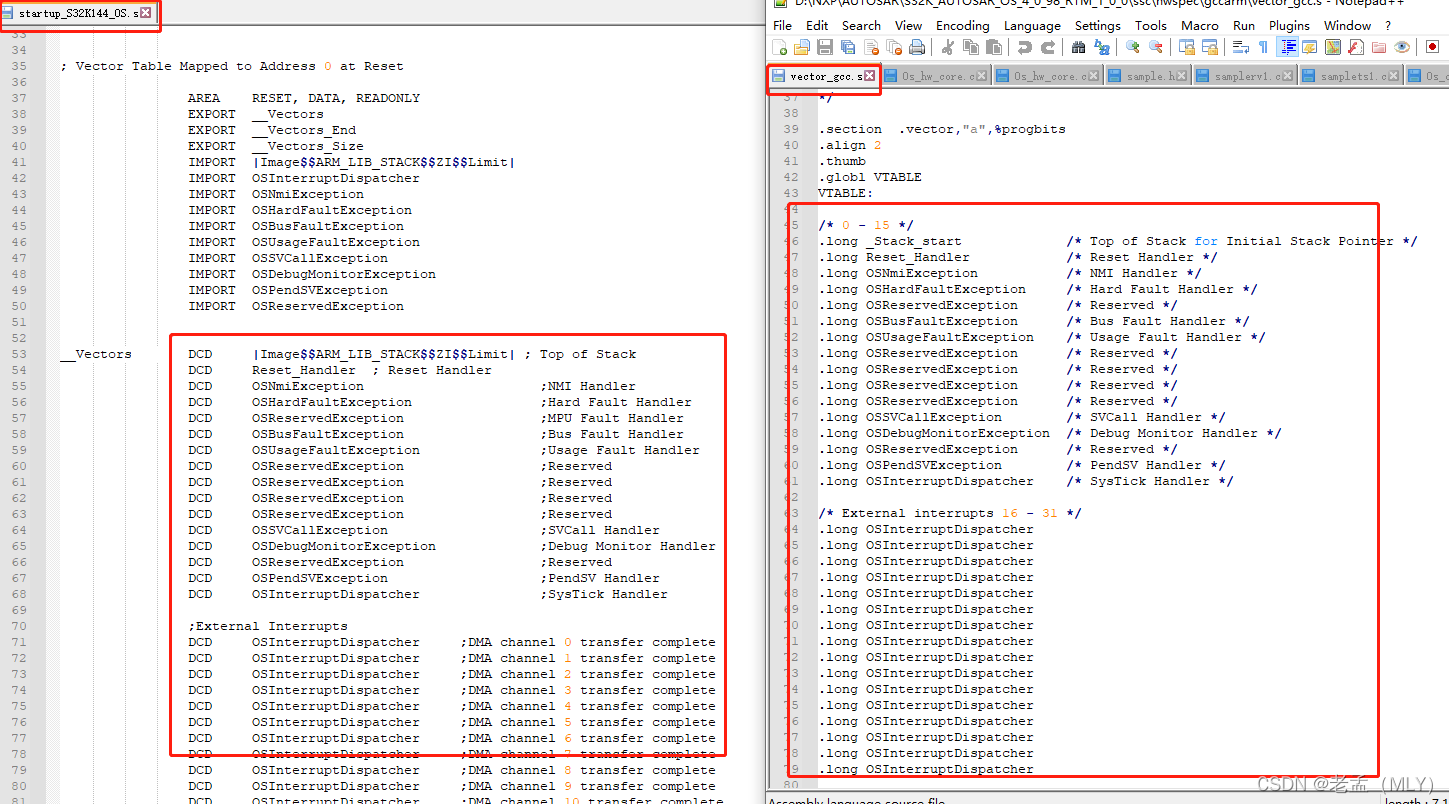1449x804 pixels.
Task: Open the Settings menu
Action: (x=1097, y=25)
